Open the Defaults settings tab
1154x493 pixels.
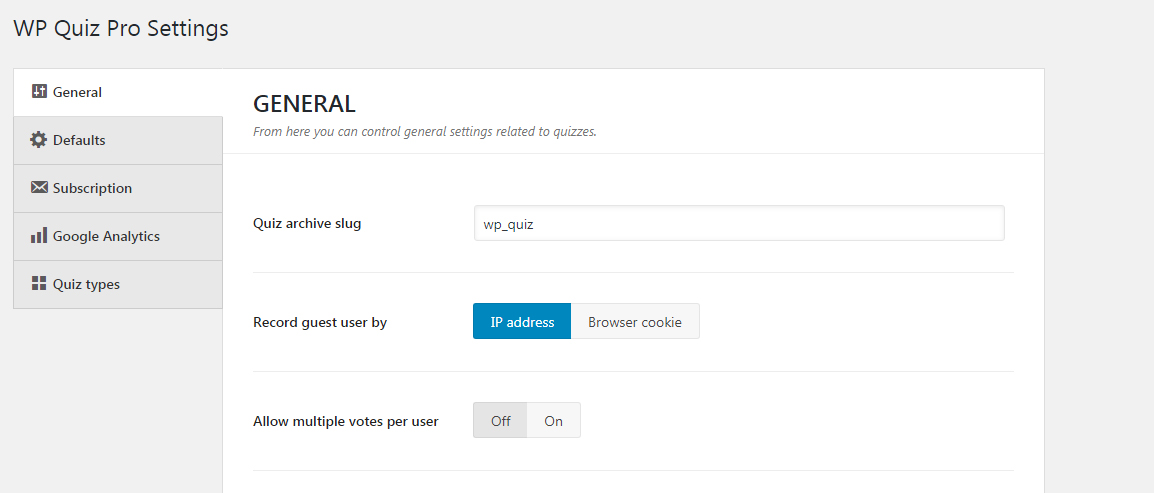(x=118, y=141)
